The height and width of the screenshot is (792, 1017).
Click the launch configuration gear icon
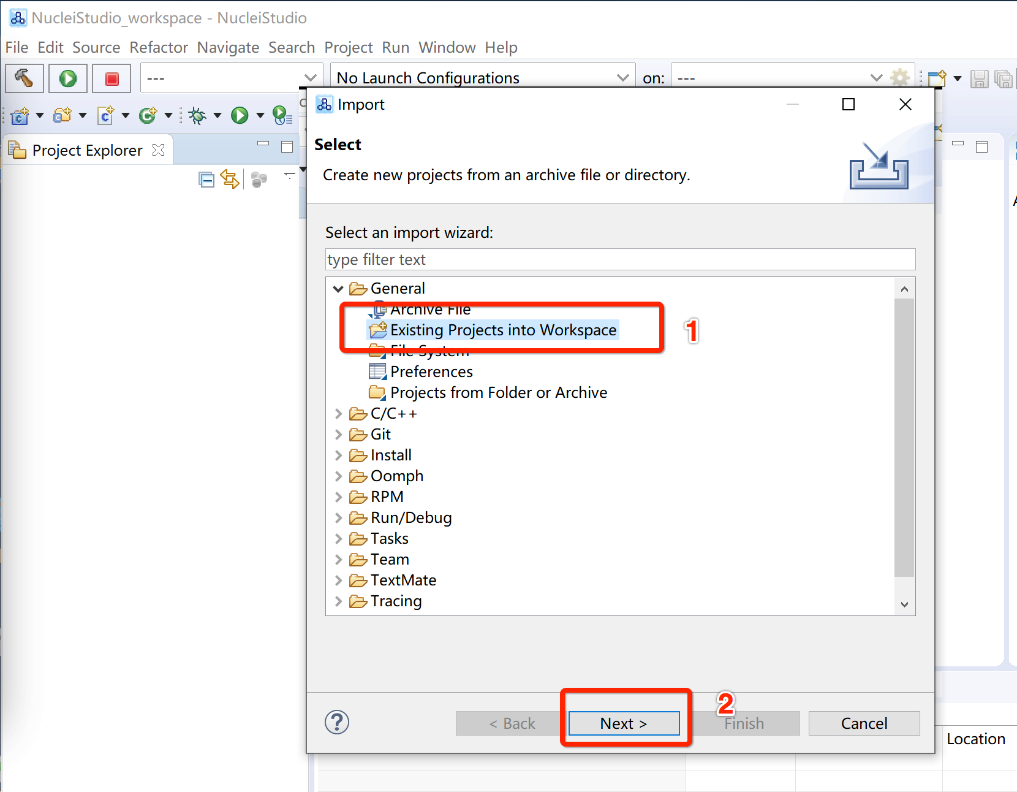900,78
